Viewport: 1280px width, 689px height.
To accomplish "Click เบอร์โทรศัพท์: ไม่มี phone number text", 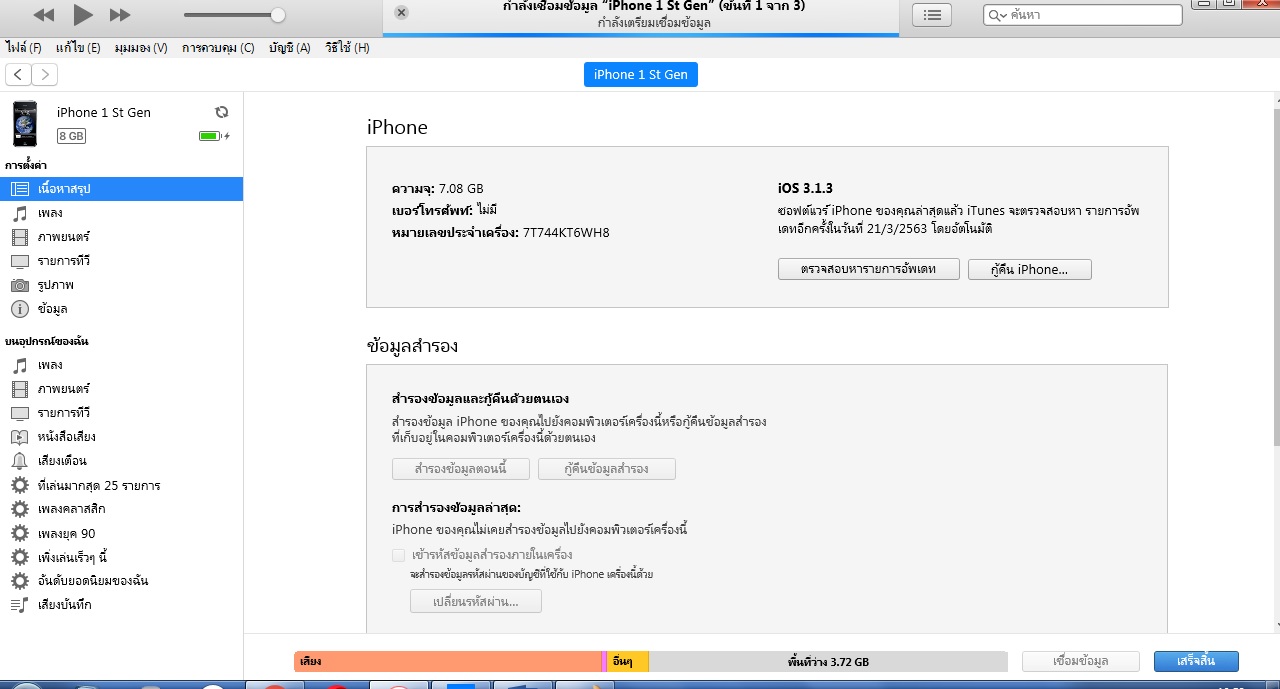I will (x=444, y=210).
